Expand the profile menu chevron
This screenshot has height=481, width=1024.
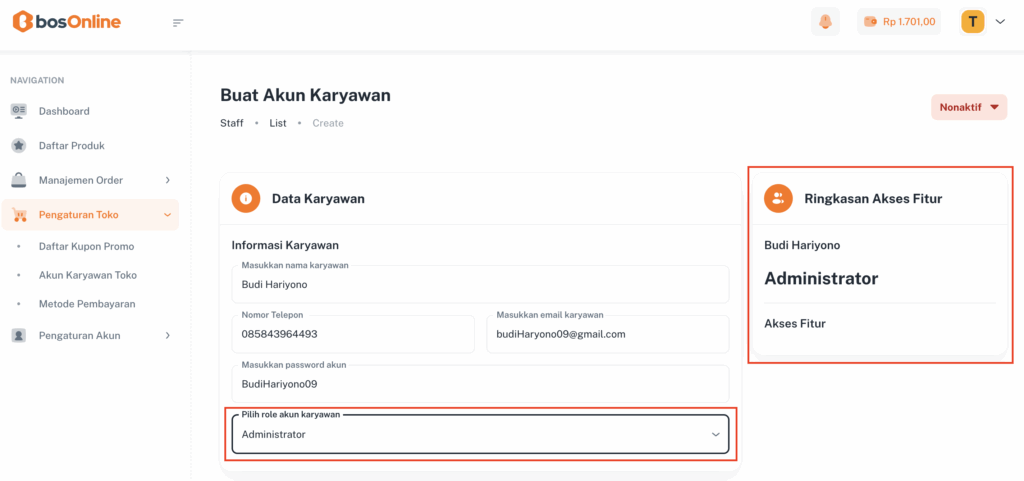click(1000, 22)
